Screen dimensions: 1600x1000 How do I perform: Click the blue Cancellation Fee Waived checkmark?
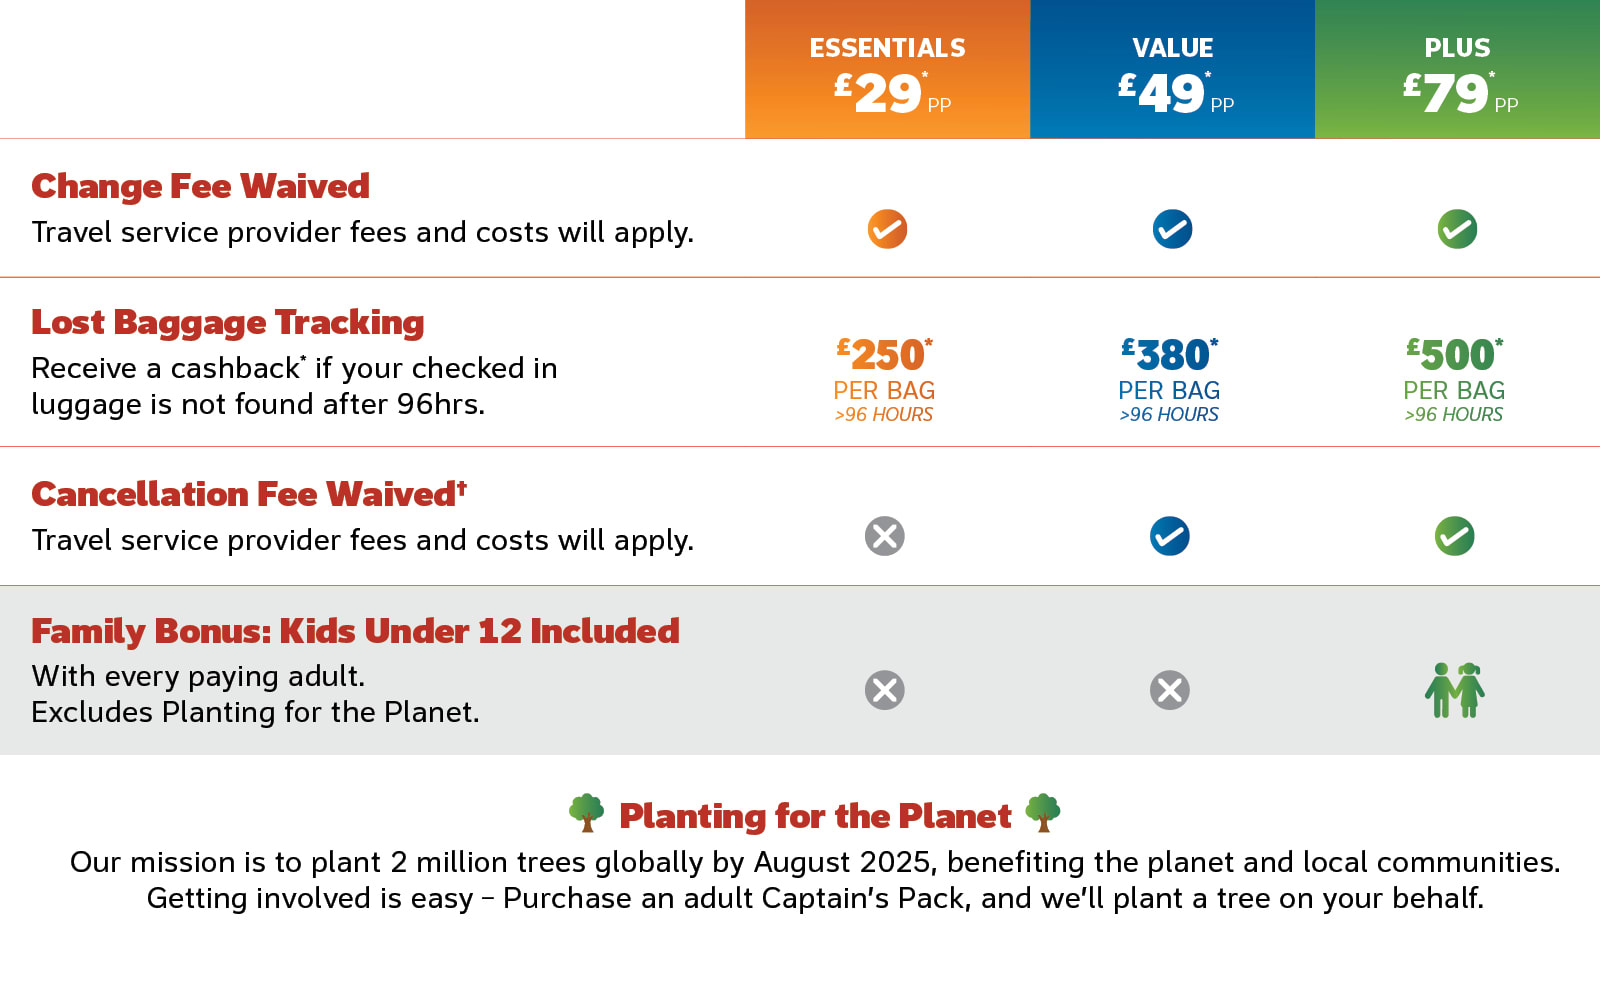click(1170, 536)
